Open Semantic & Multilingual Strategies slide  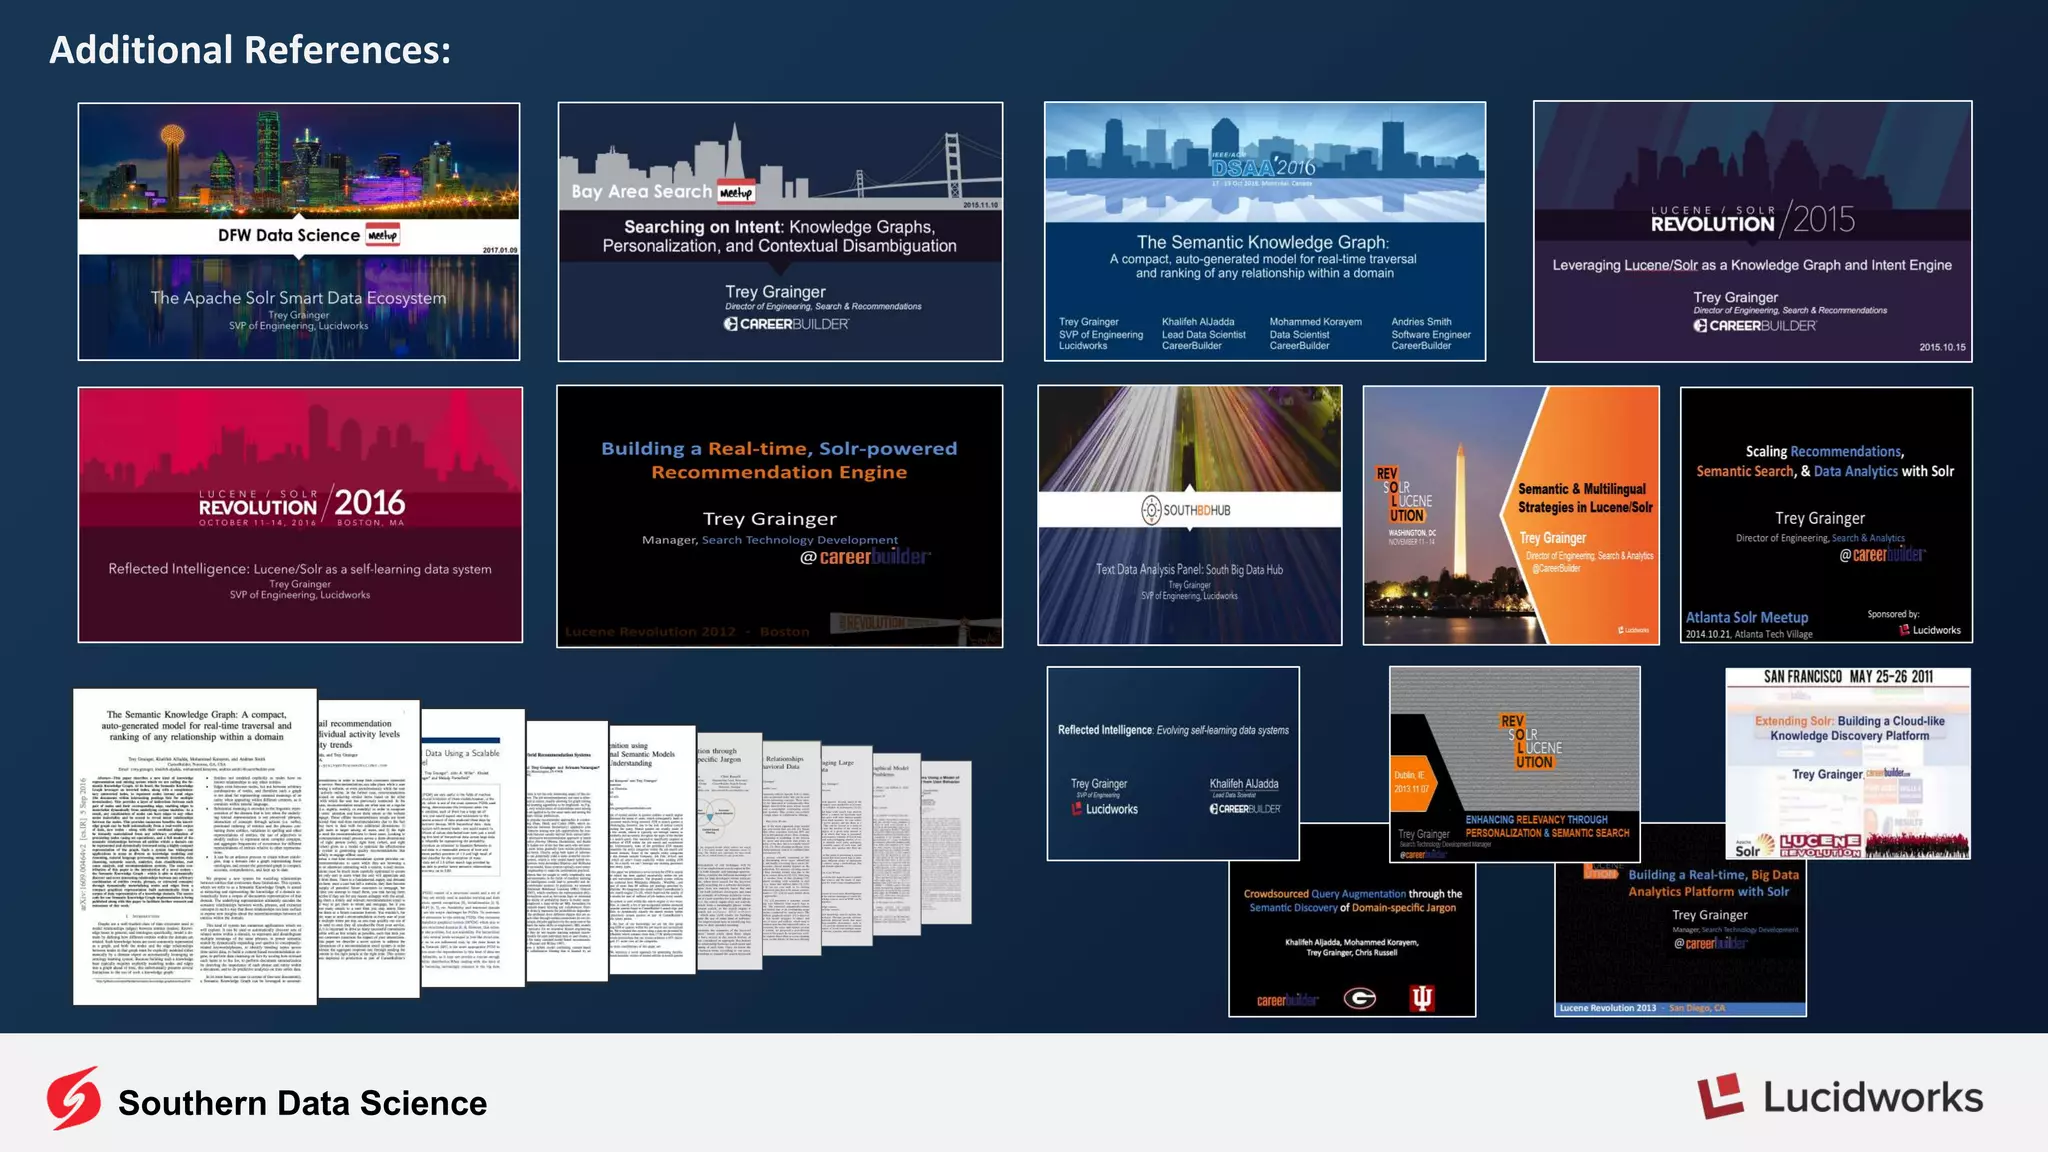click(1511, 515)
